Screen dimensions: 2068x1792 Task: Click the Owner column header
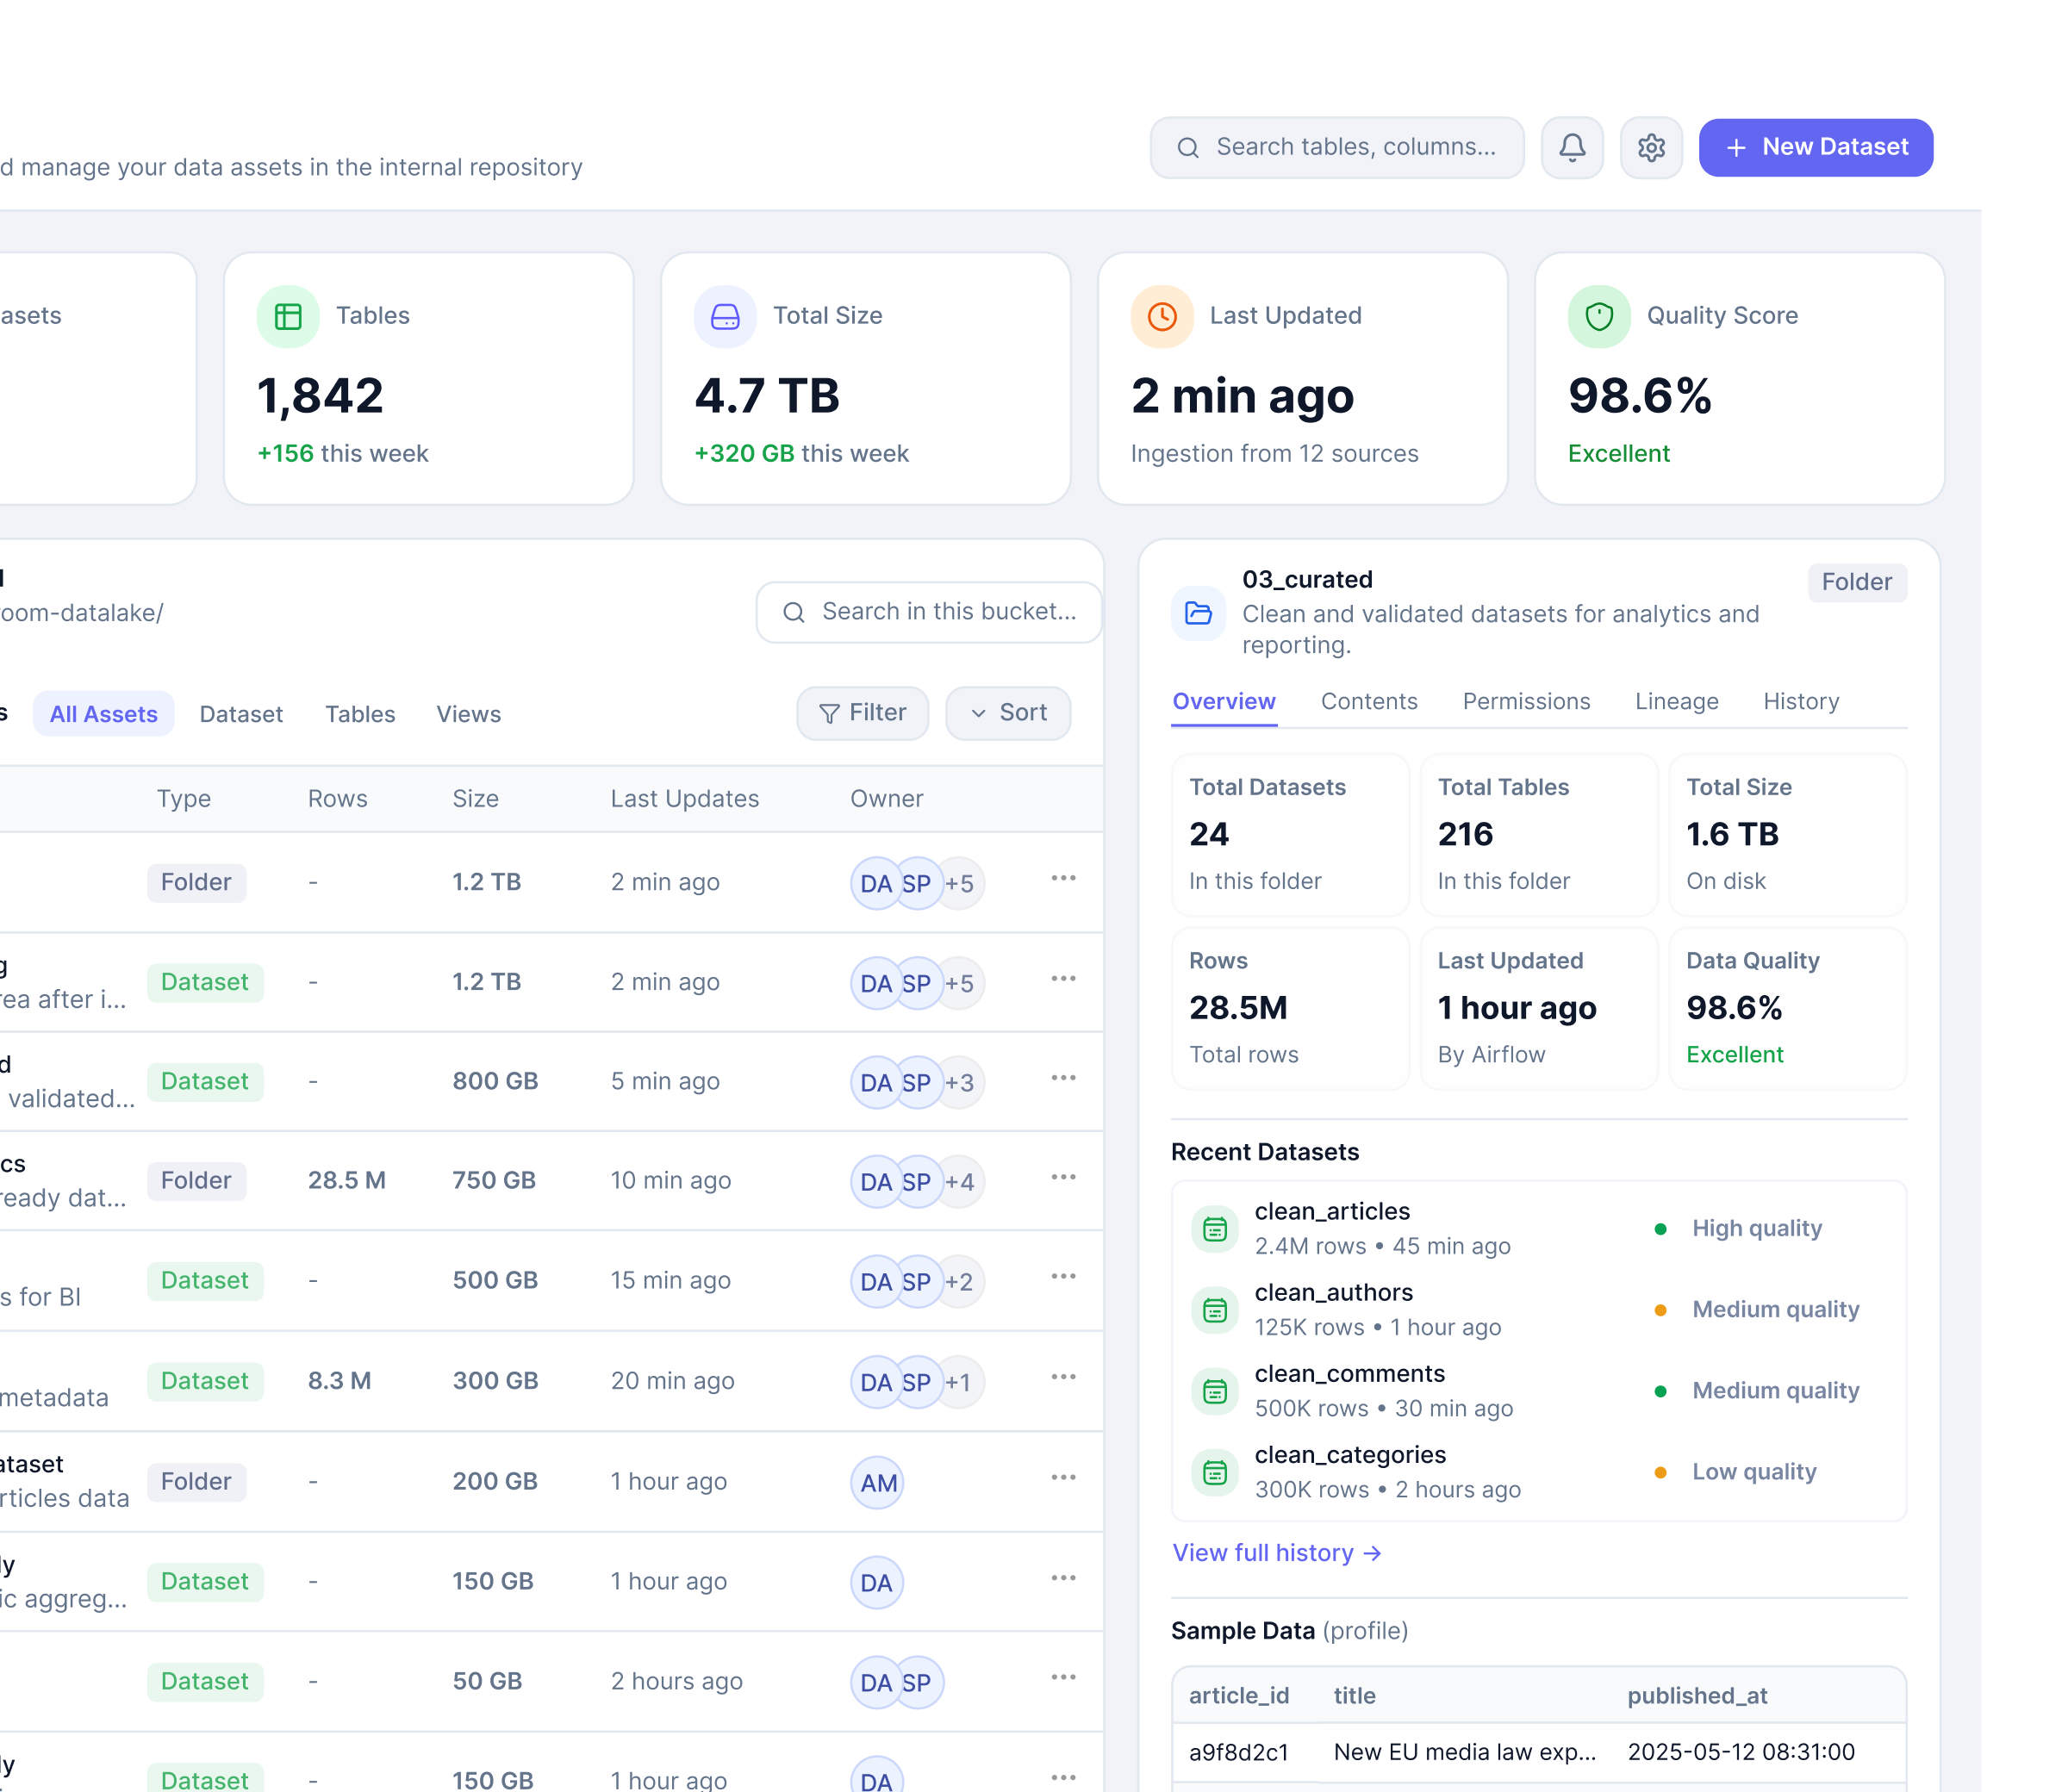pyautogui.click(x=887, y=799)
